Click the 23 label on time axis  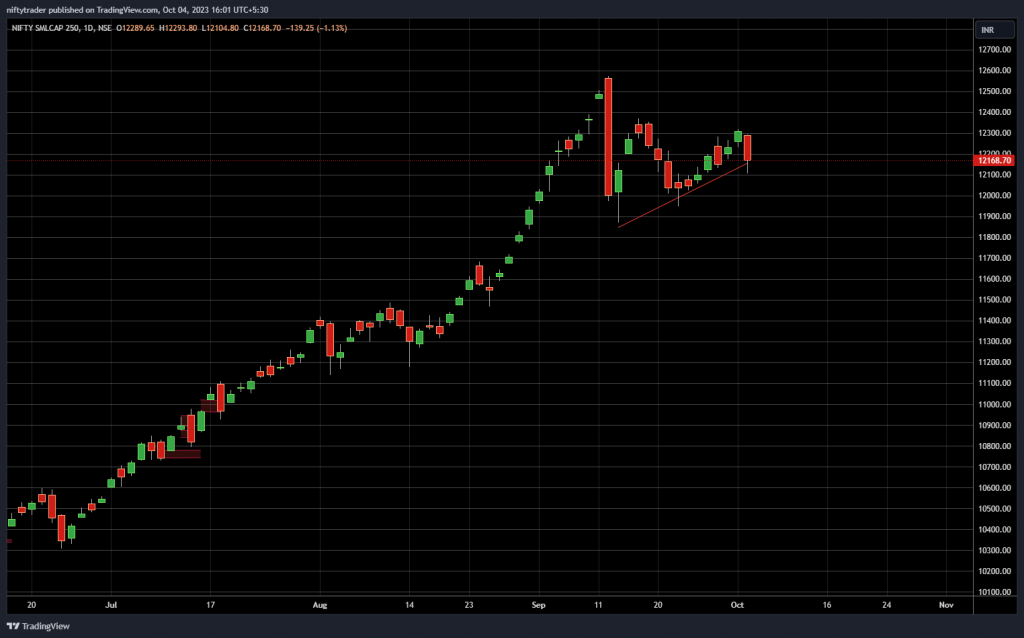coord(469,605)
